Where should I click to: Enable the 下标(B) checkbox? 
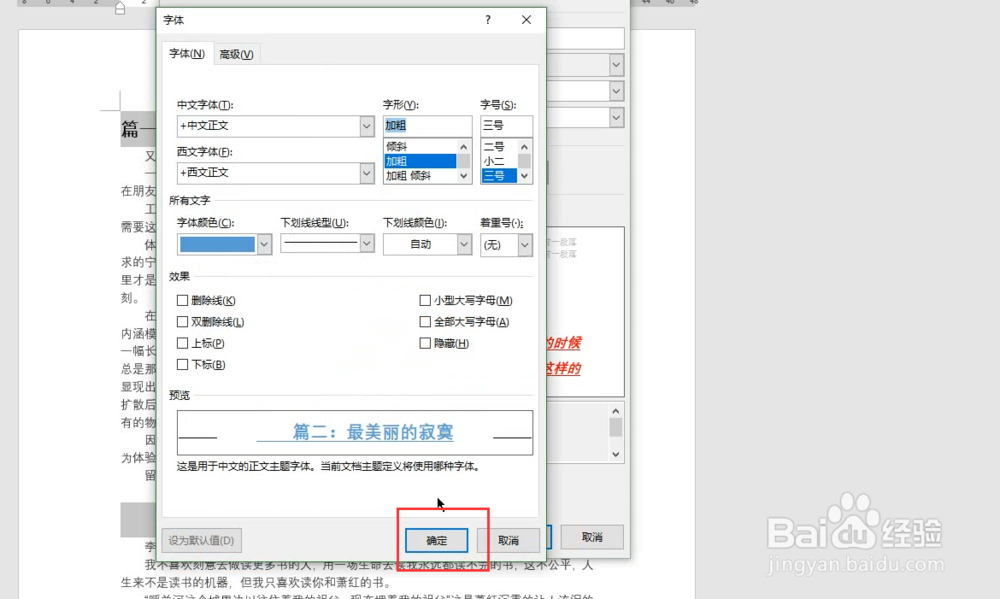coord(182,365)
